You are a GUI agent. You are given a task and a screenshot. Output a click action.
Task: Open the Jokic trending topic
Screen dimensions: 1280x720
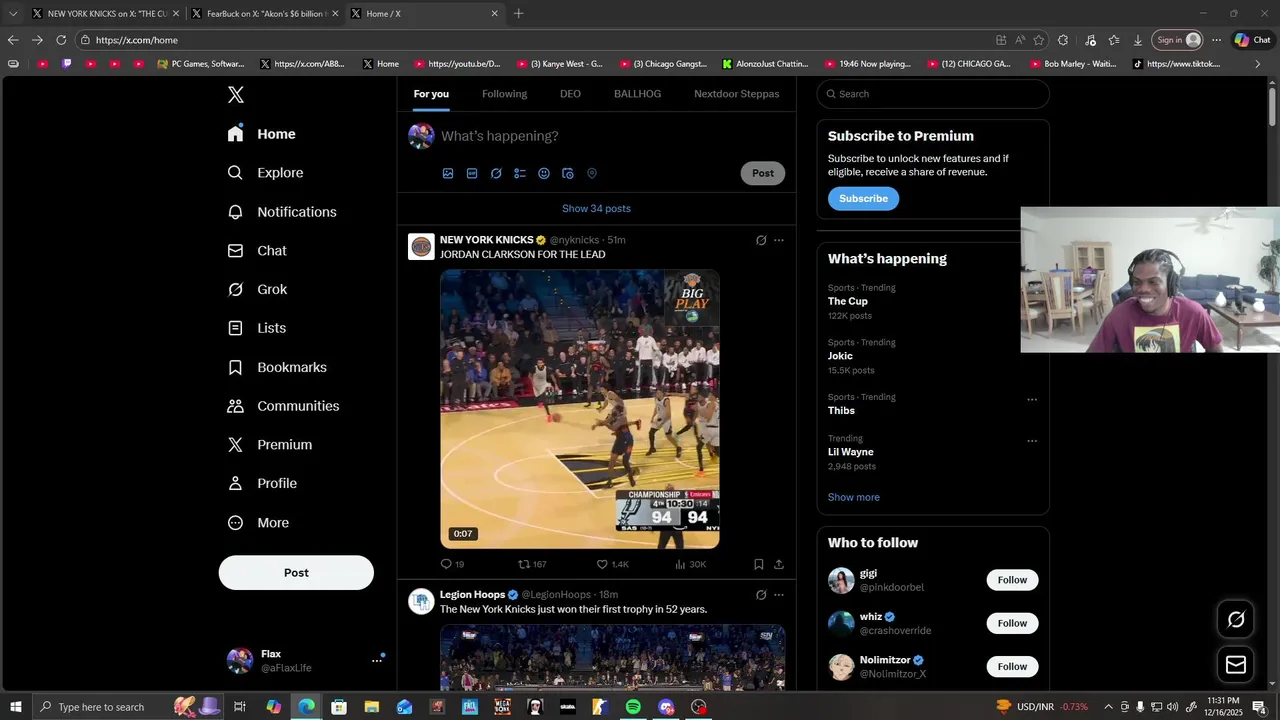tap(840, 356)
